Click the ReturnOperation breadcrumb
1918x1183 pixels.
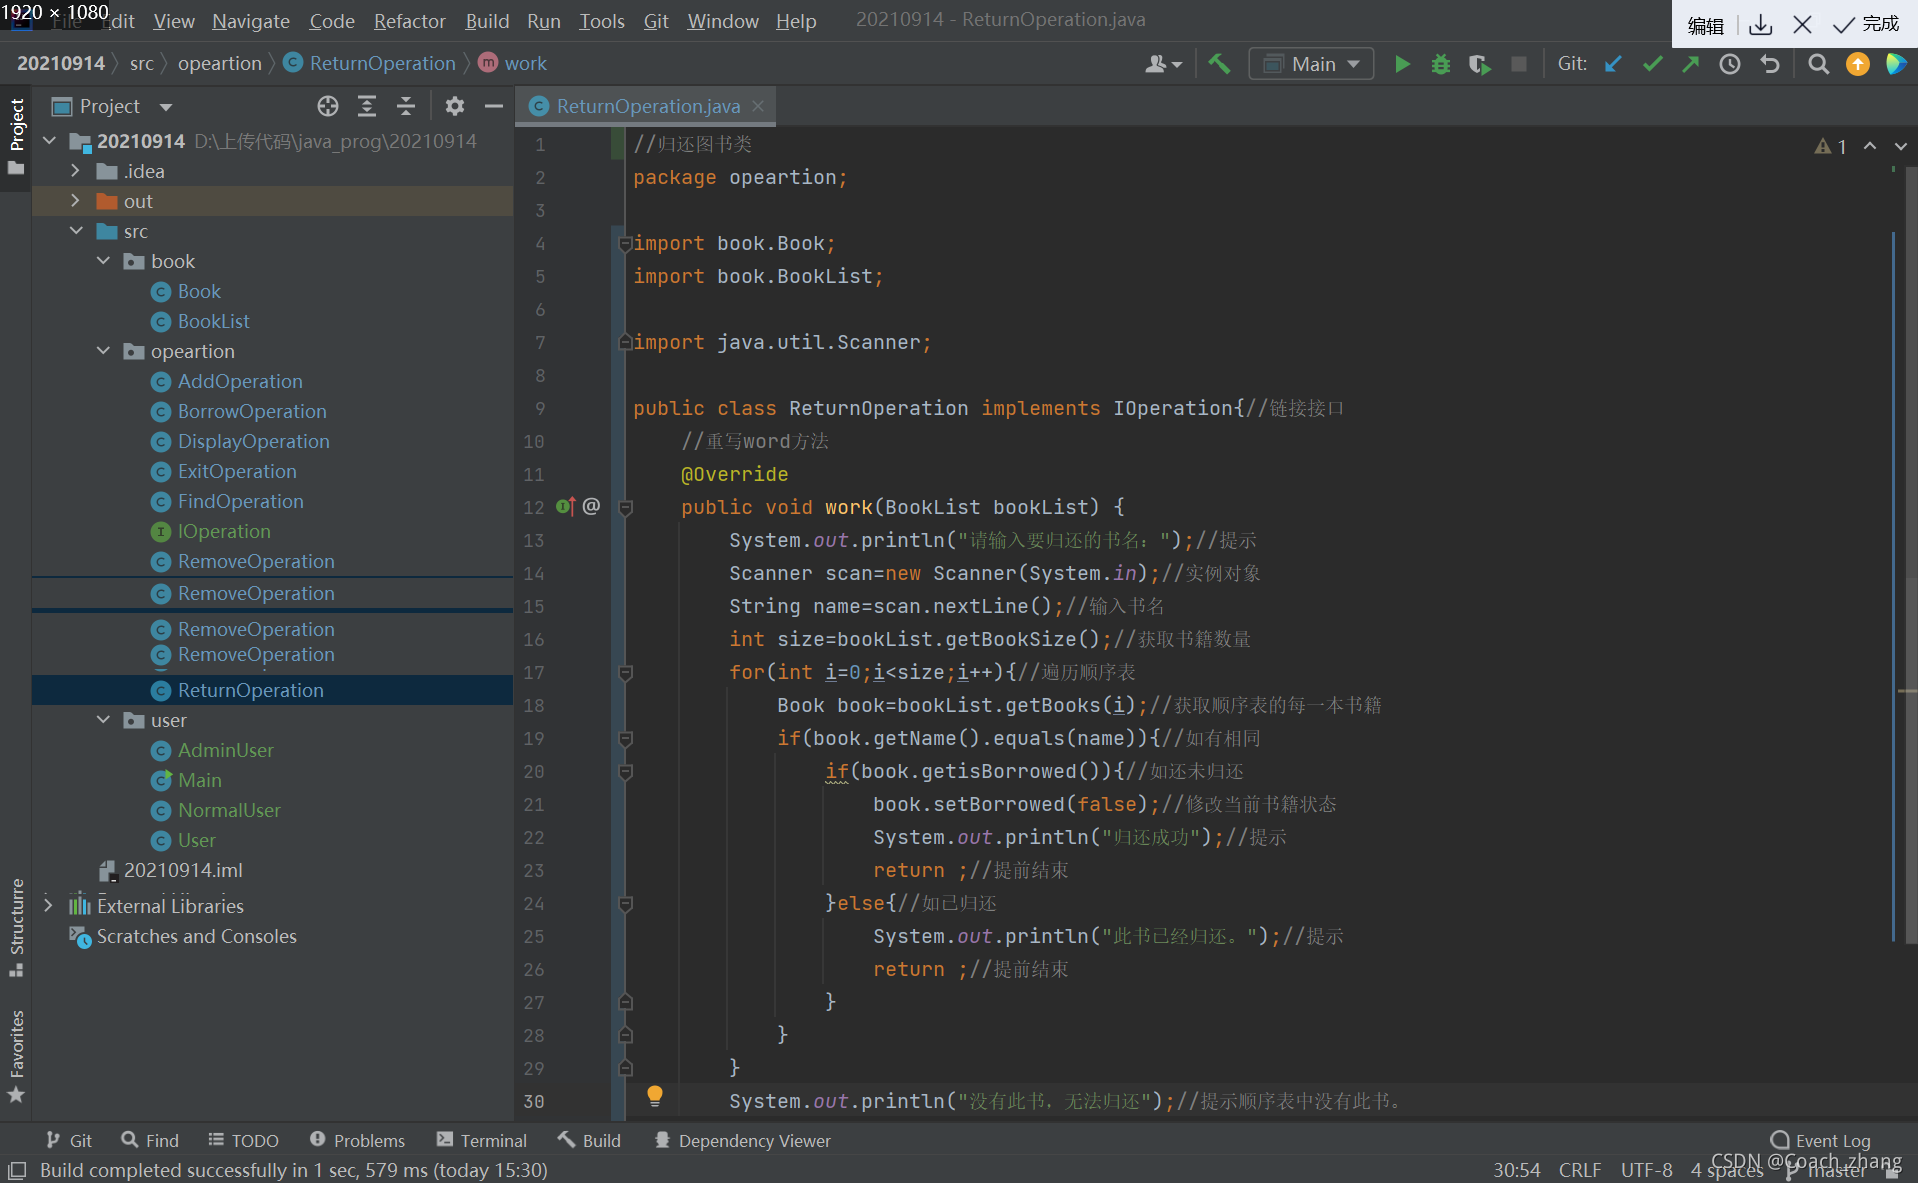click(x=370, y=63)
